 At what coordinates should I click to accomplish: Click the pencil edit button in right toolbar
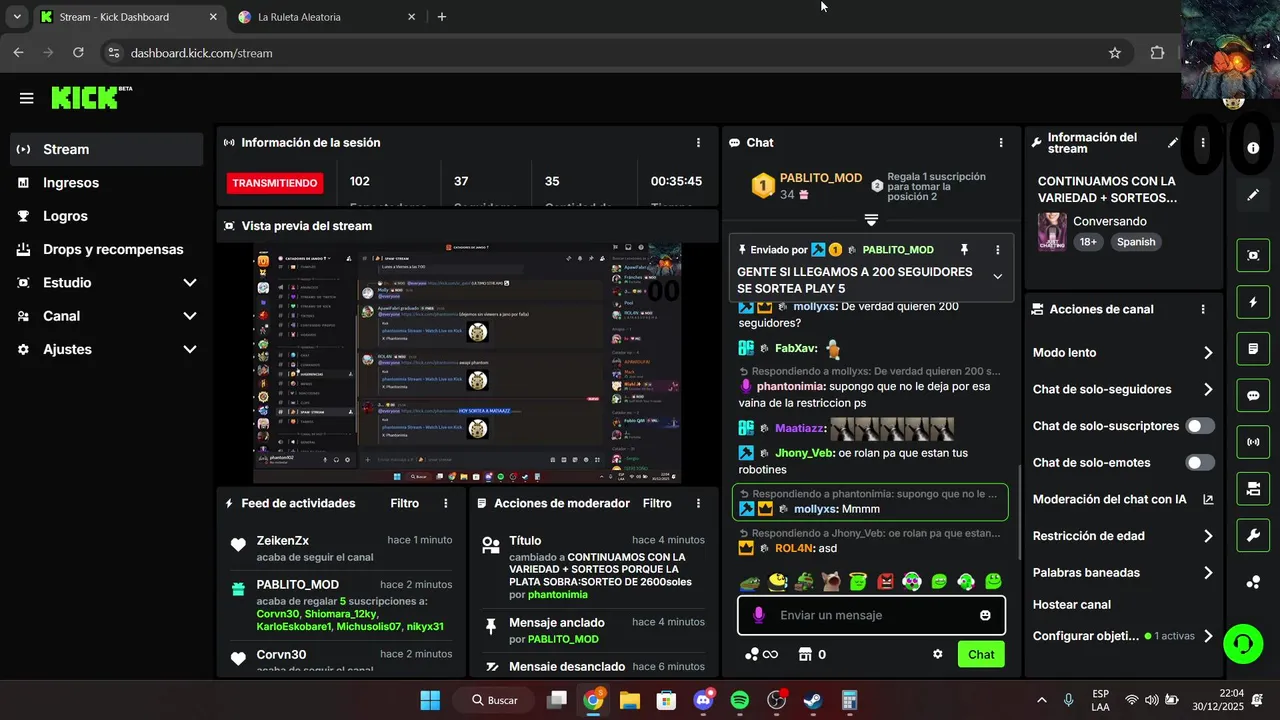point(1253,195)
